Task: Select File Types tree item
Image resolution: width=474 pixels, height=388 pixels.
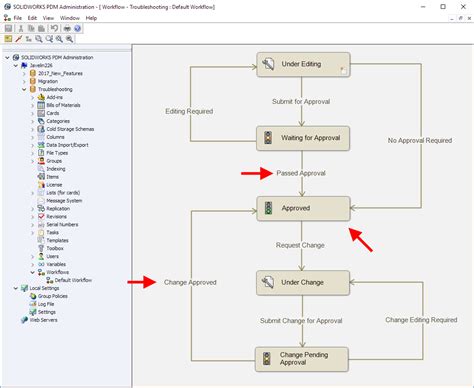Action: 57,153
